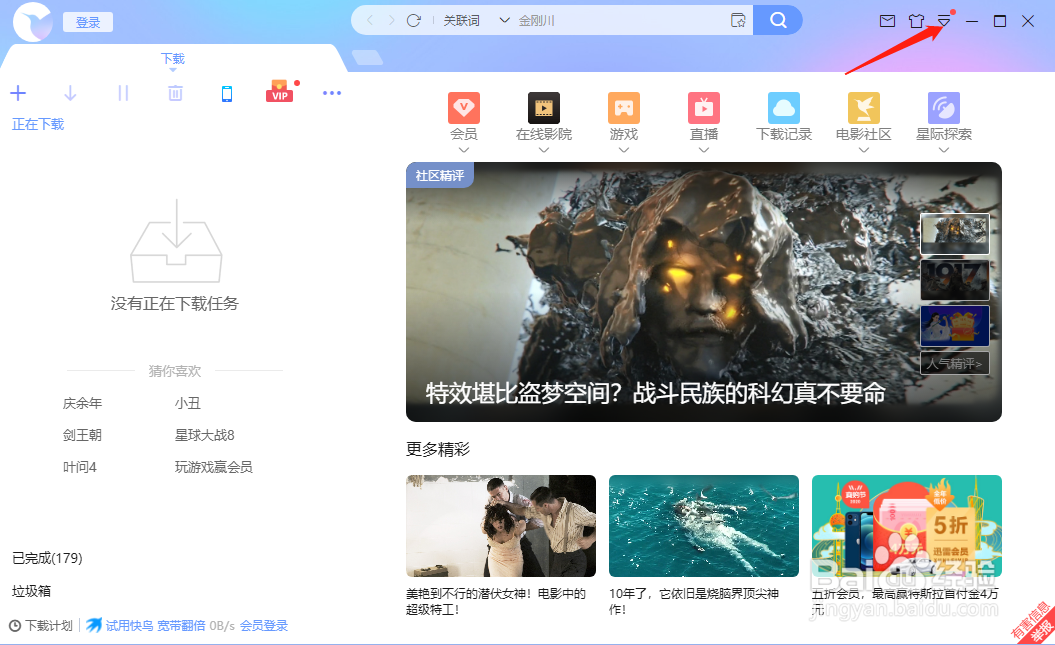Open a new tab with the small tab button
Image resolution: width=1055 pixels, height=645 pixels.
(x=367, y=58)
